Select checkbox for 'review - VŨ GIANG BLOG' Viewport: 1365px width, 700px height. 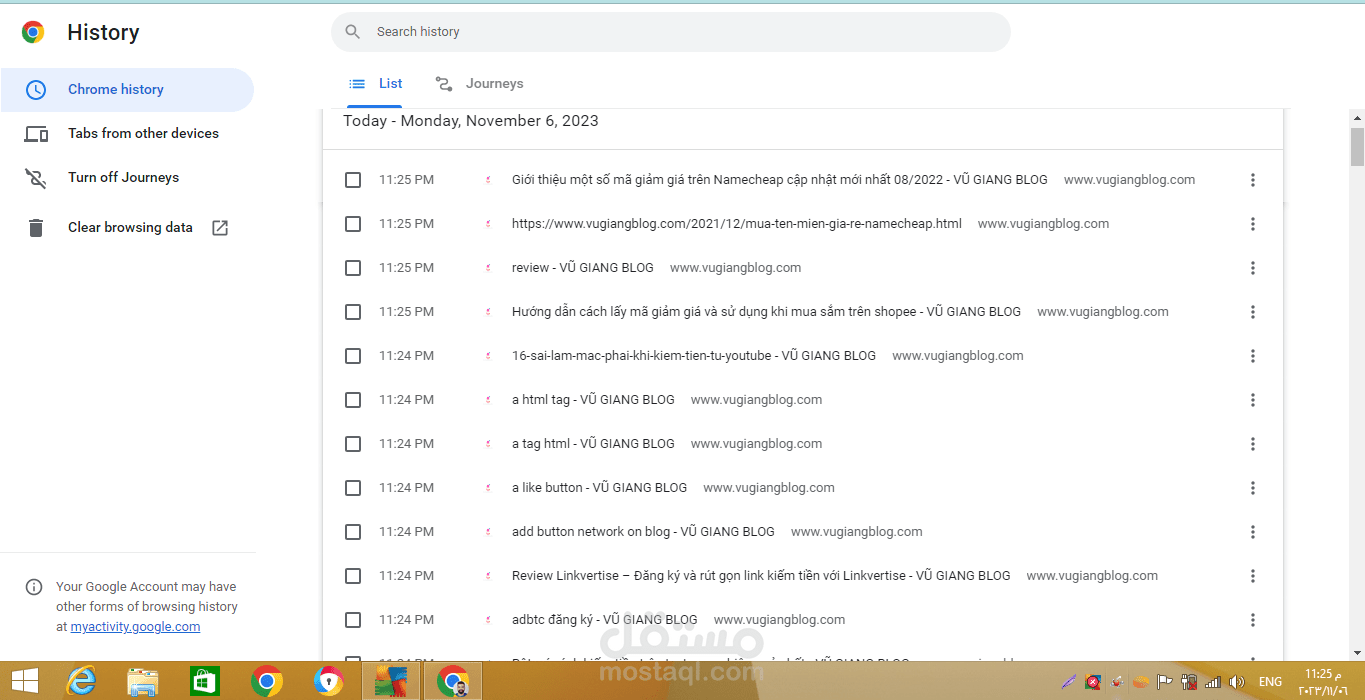353,268
